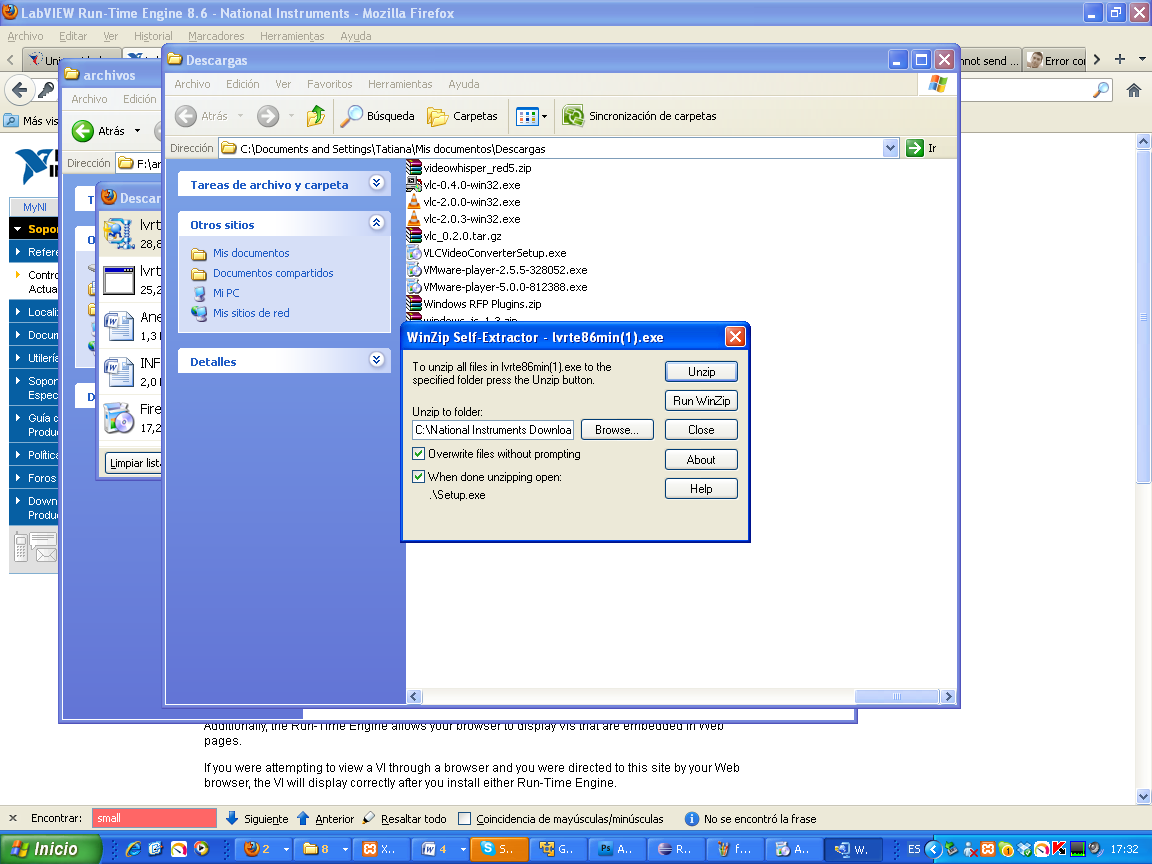Screen dimensions: 1152x864
Task: Click scroll left arrow in Descargas file list
Action: (414, 696)
